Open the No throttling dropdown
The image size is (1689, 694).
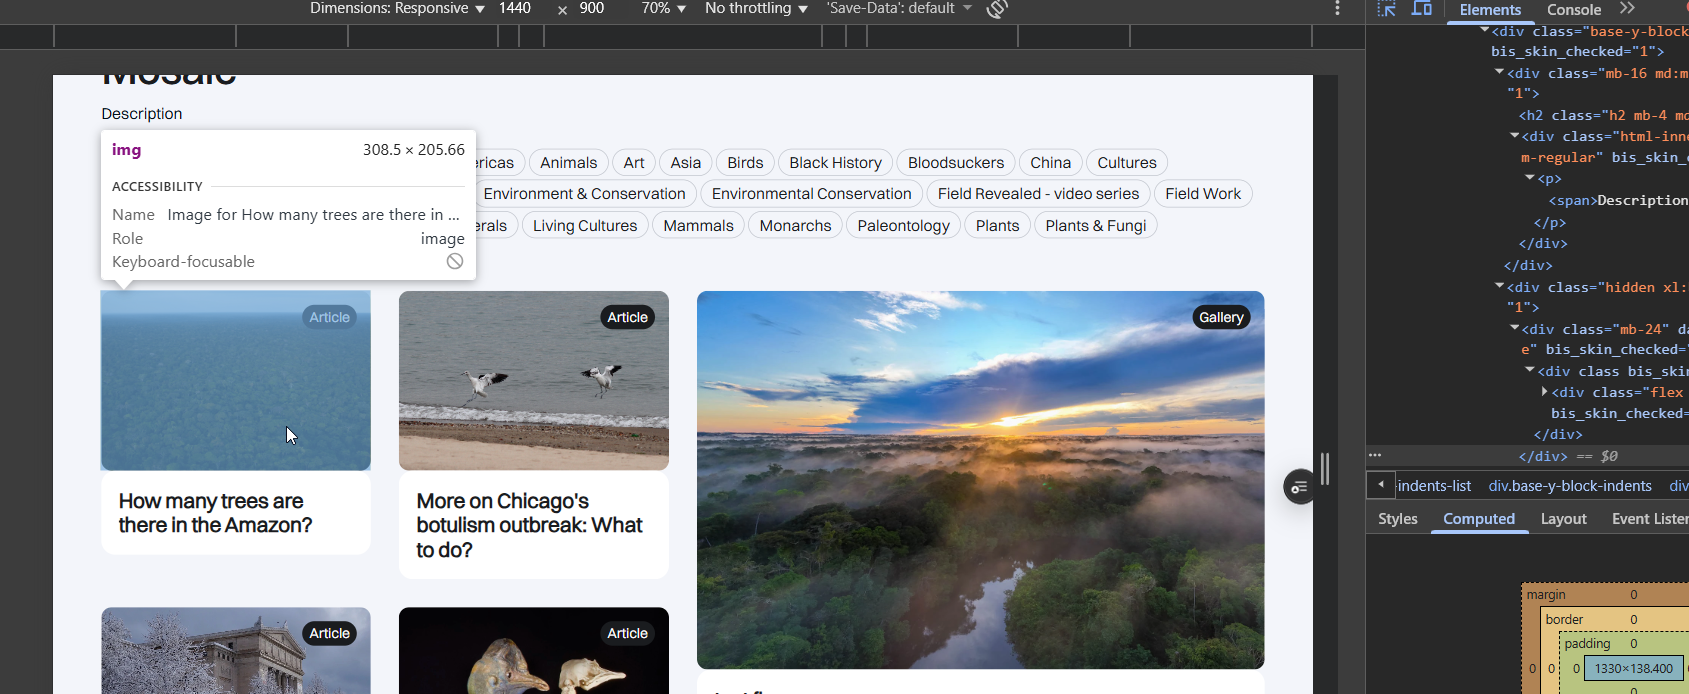point(756,9)
